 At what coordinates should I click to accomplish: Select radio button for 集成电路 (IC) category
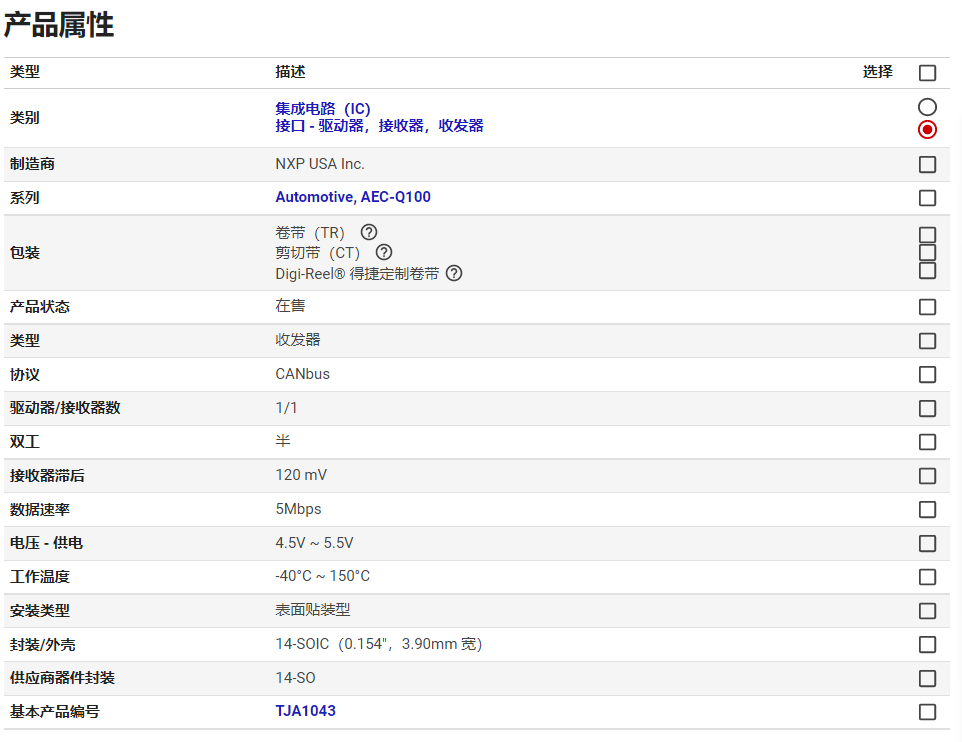927,107
